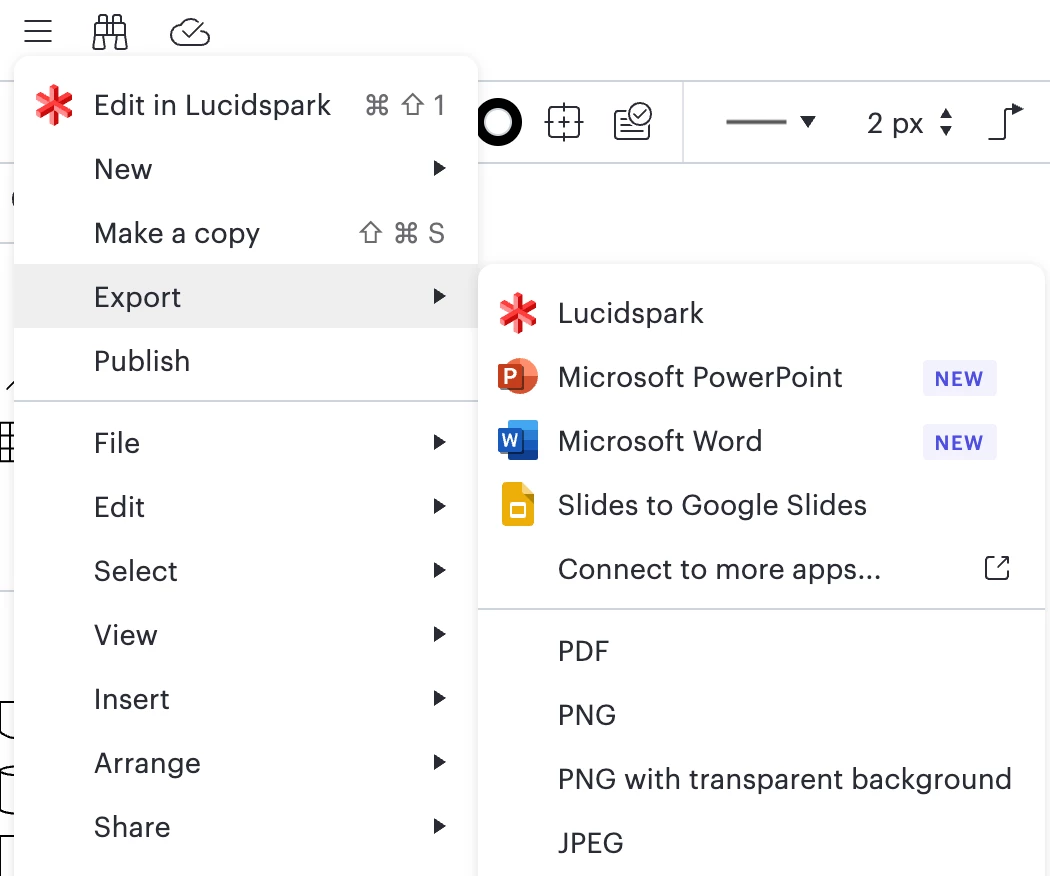Export to Microsoft PowerPoint
1050x876 pixels.
pos(761,377)
